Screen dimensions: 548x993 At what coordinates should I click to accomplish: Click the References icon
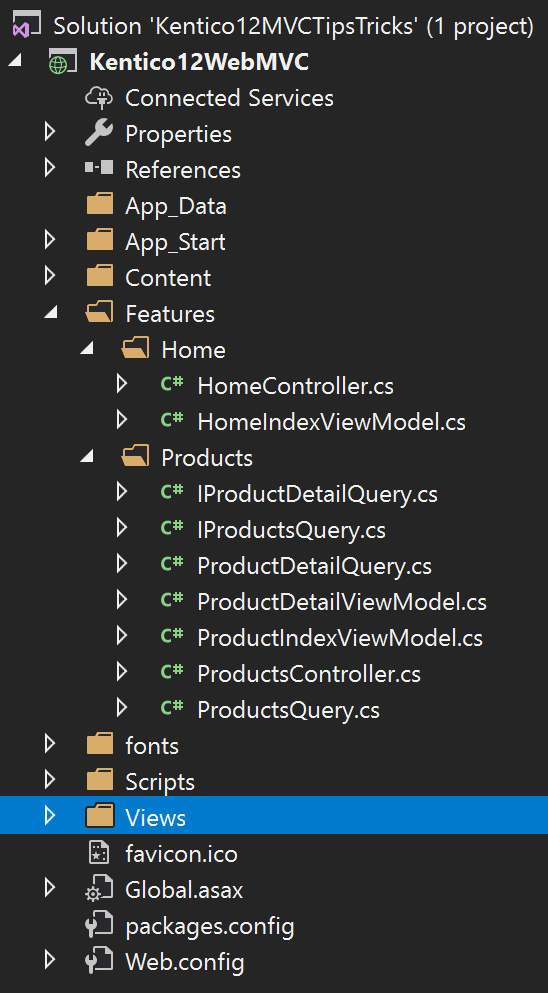click(x=99, y=169)
